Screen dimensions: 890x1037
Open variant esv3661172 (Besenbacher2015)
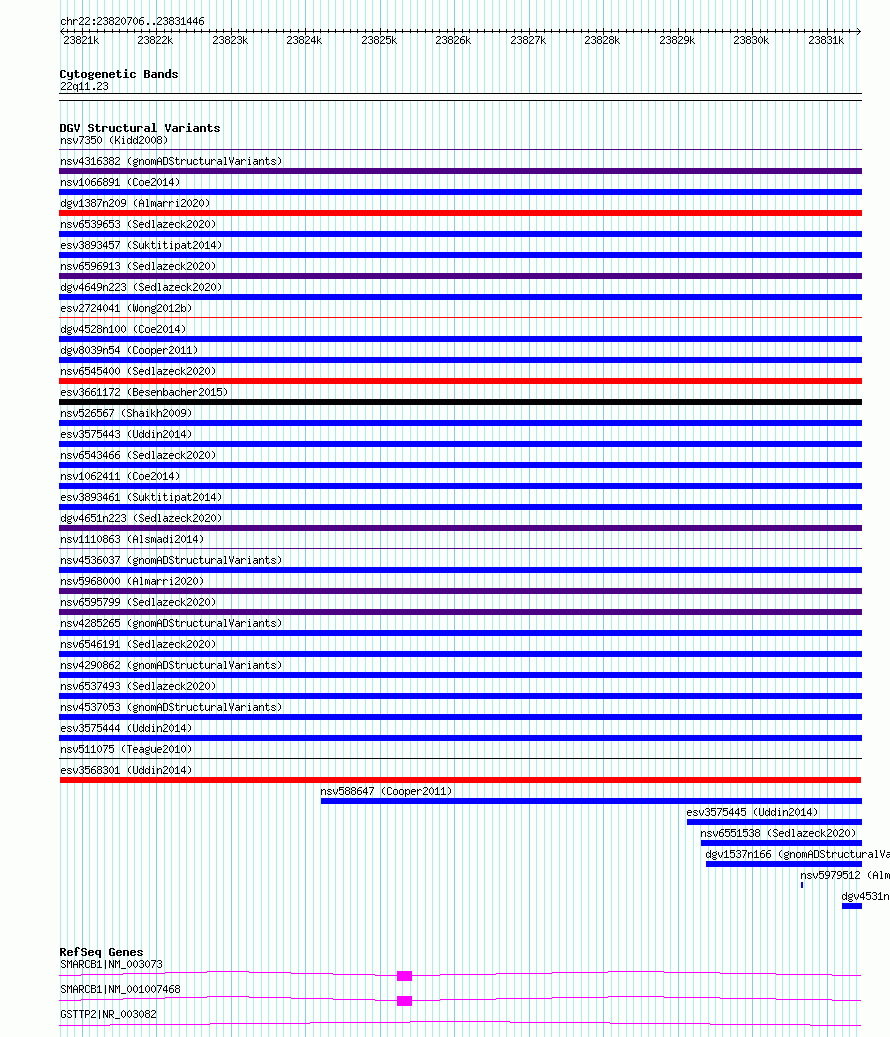143,393
